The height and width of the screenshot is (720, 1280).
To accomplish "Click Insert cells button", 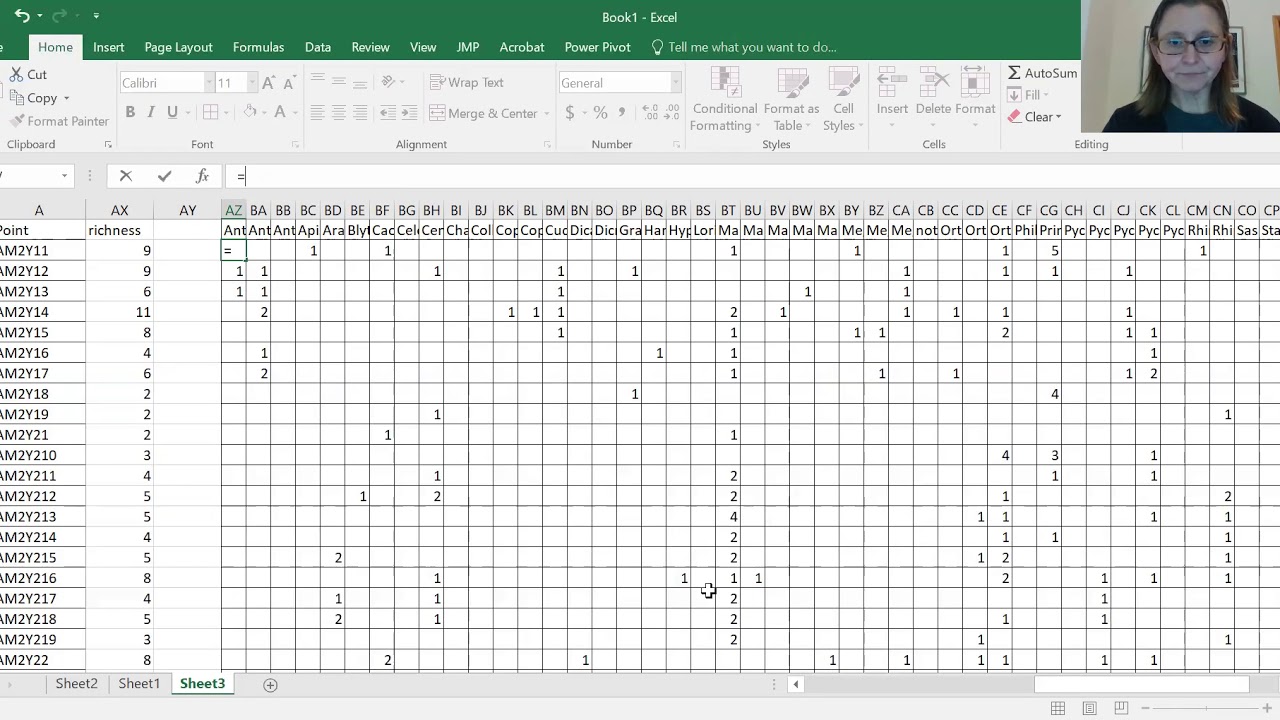I will coord(892,95).
